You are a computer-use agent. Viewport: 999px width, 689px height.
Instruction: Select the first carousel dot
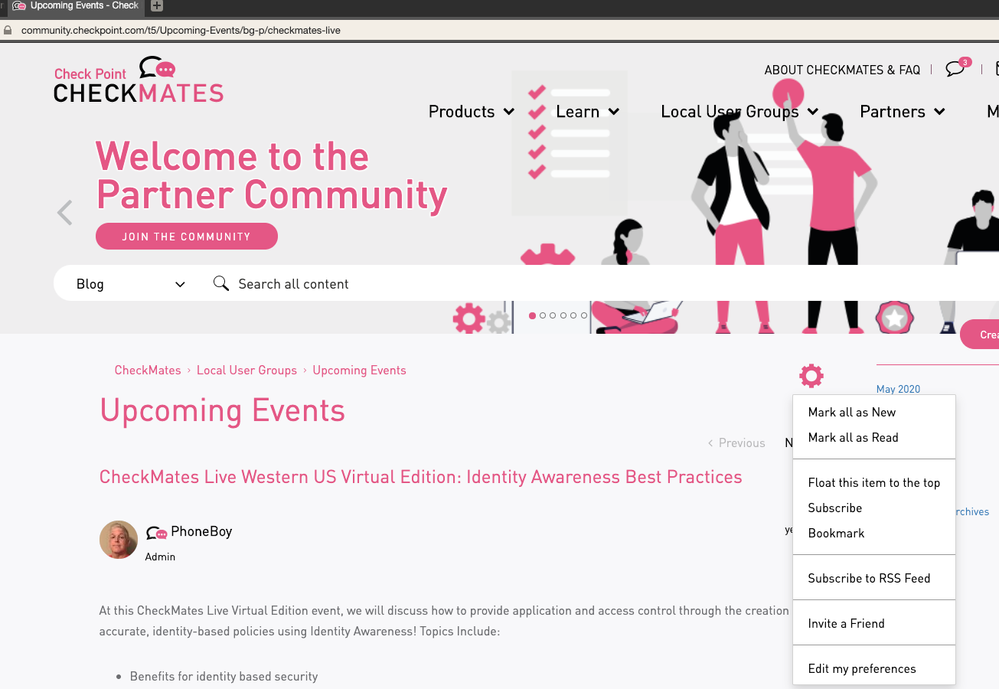click(533, 315)
